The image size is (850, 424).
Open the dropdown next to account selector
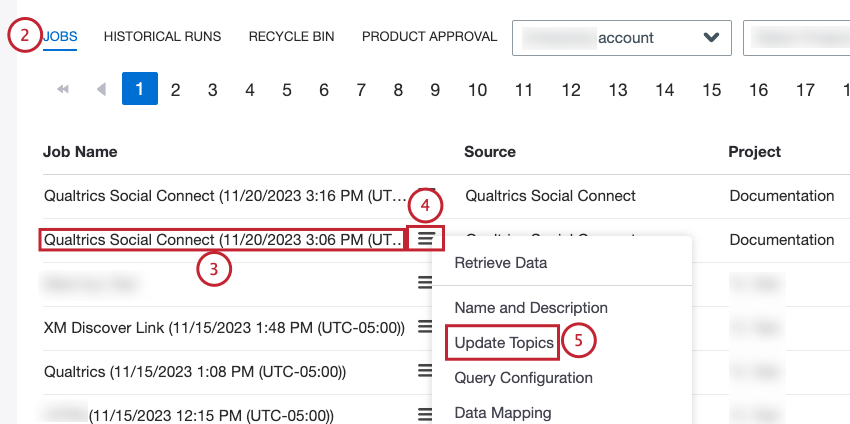pos(797,38)
